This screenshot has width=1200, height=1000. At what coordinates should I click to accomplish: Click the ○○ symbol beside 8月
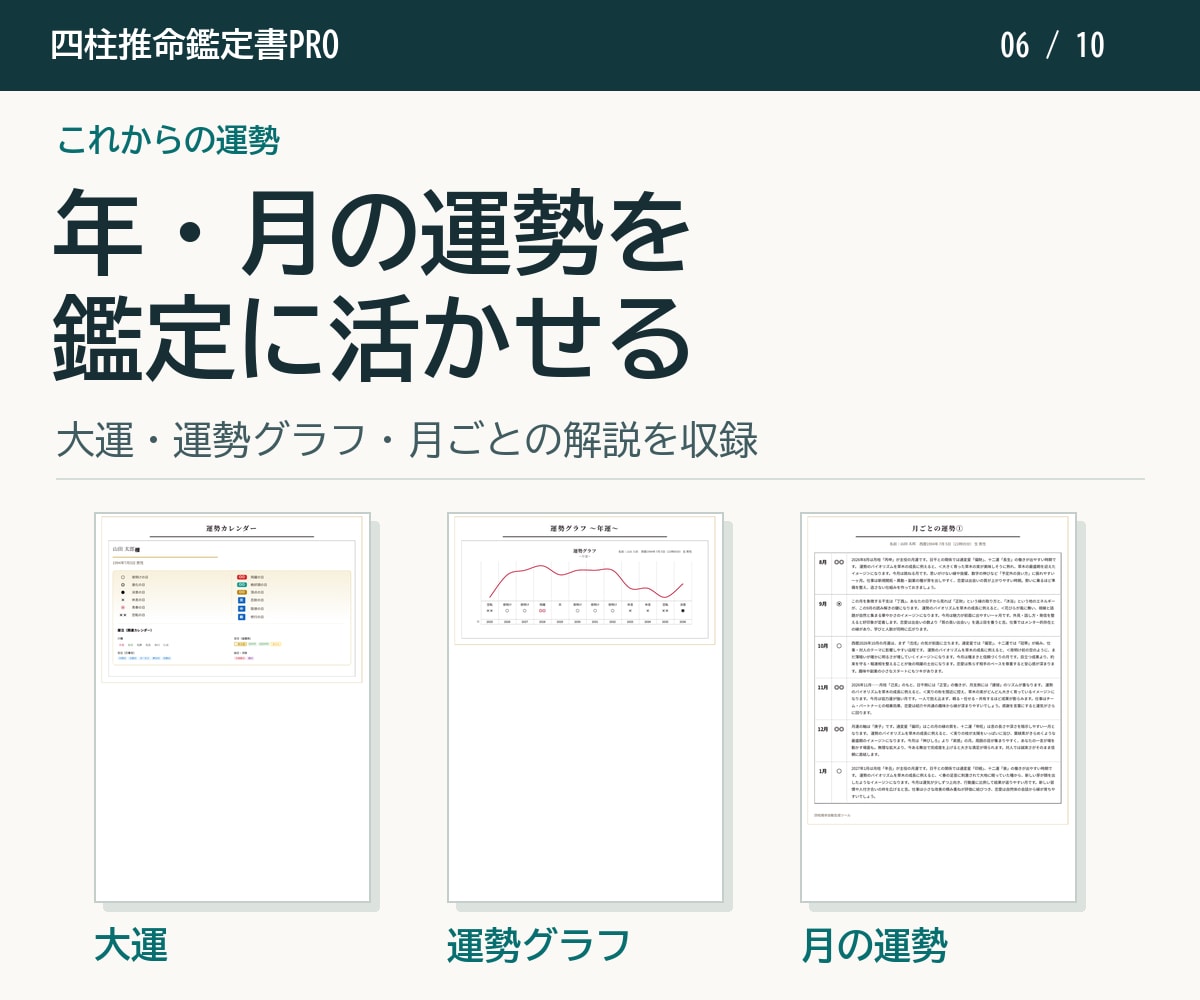tap(839, 562)
